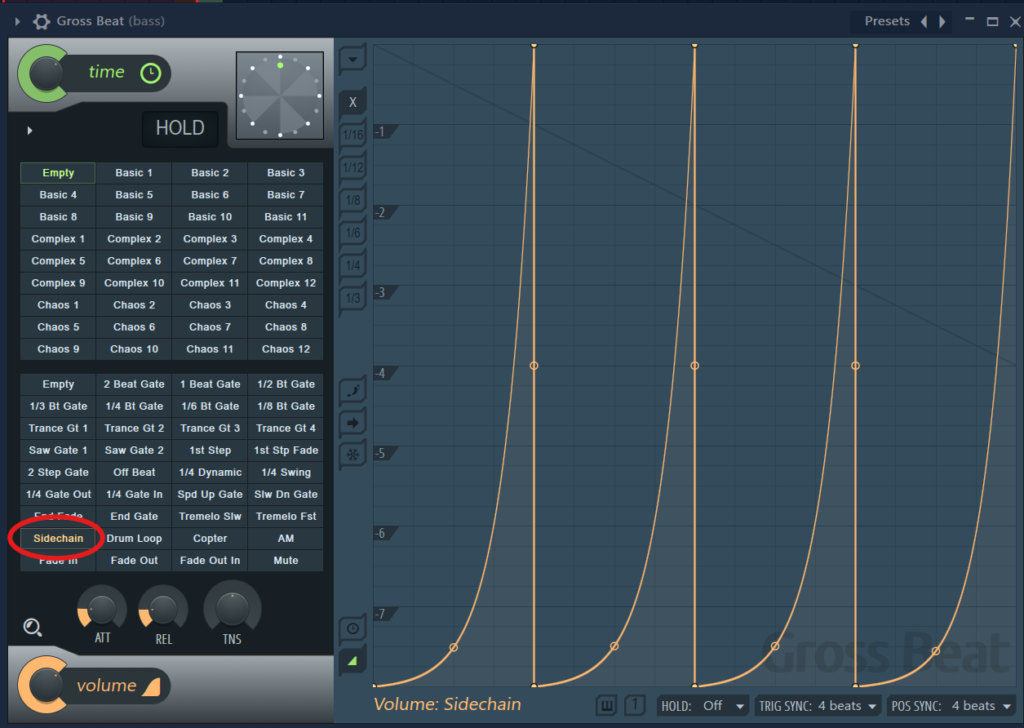Go to next preset arrow
Image resolution: width=1024 pixels, height=728 pixels.
tap(942, 22)
